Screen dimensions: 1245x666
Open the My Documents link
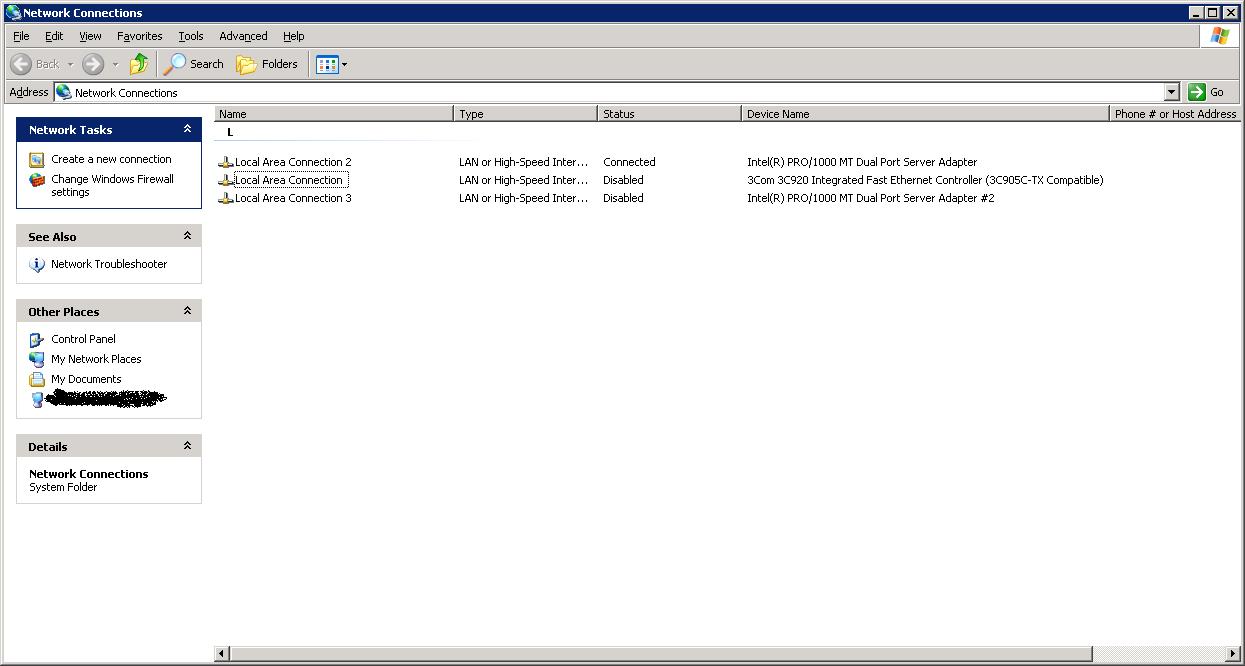(86, 379)
